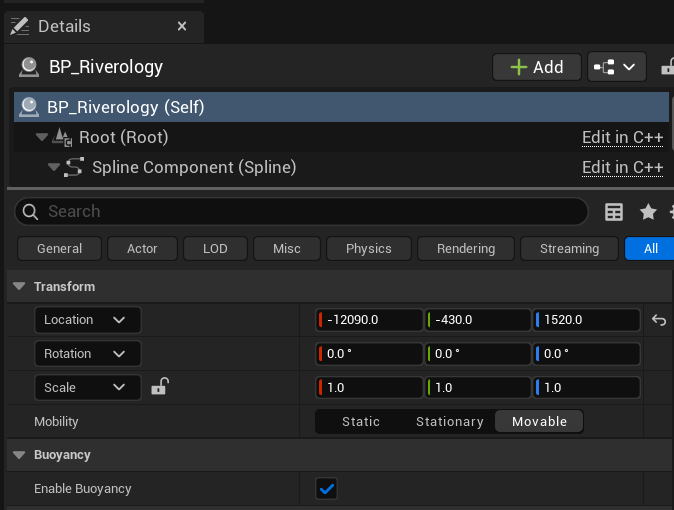Edit Rotation Z value field
Screen dimensions: 674x510
(x=586, y=354)
